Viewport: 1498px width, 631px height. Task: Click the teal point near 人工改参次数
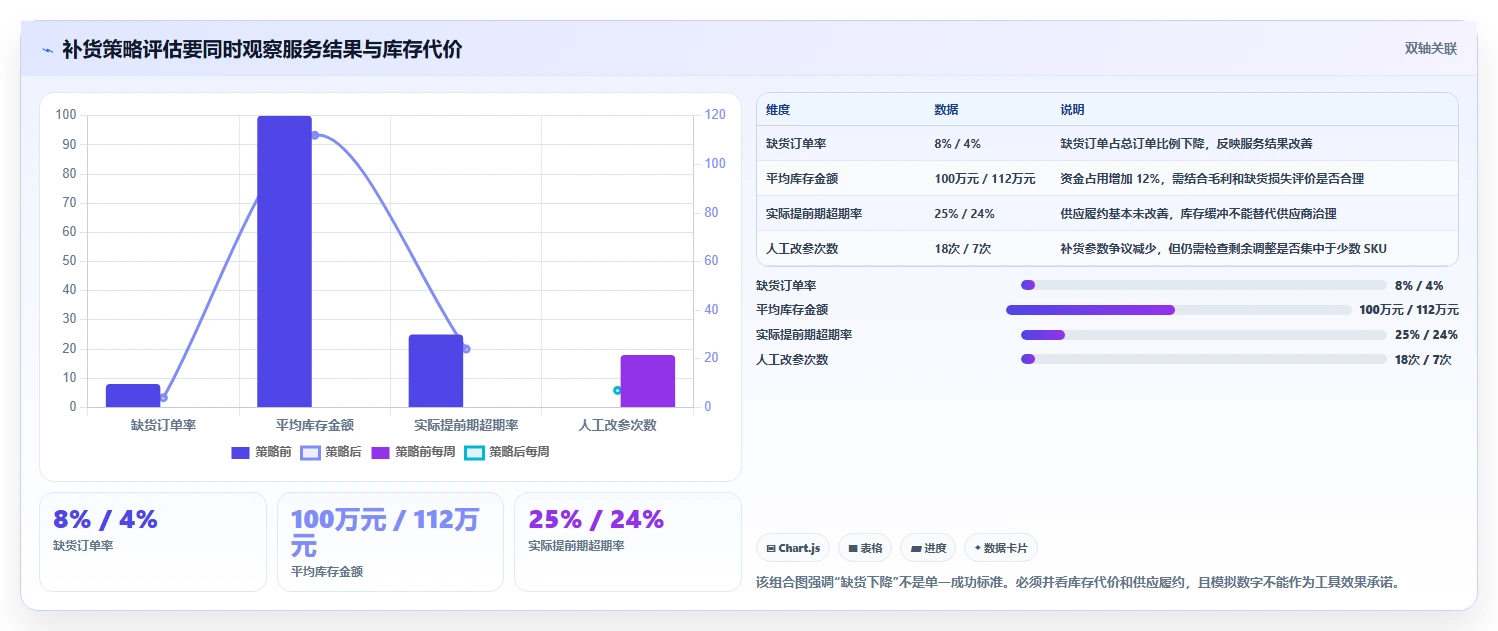point(617,390)
